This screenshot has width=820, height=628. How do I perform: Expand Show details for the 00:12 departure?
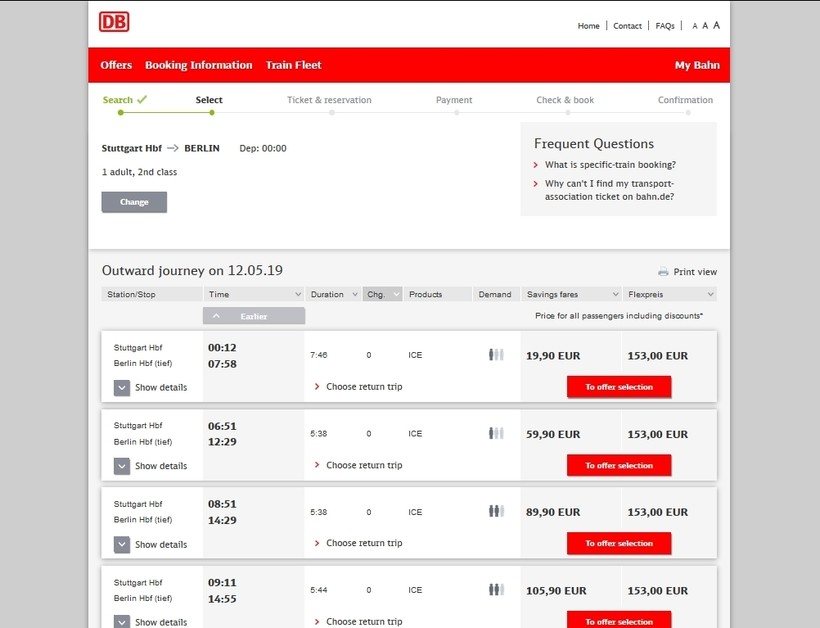(x=122, y=388)
